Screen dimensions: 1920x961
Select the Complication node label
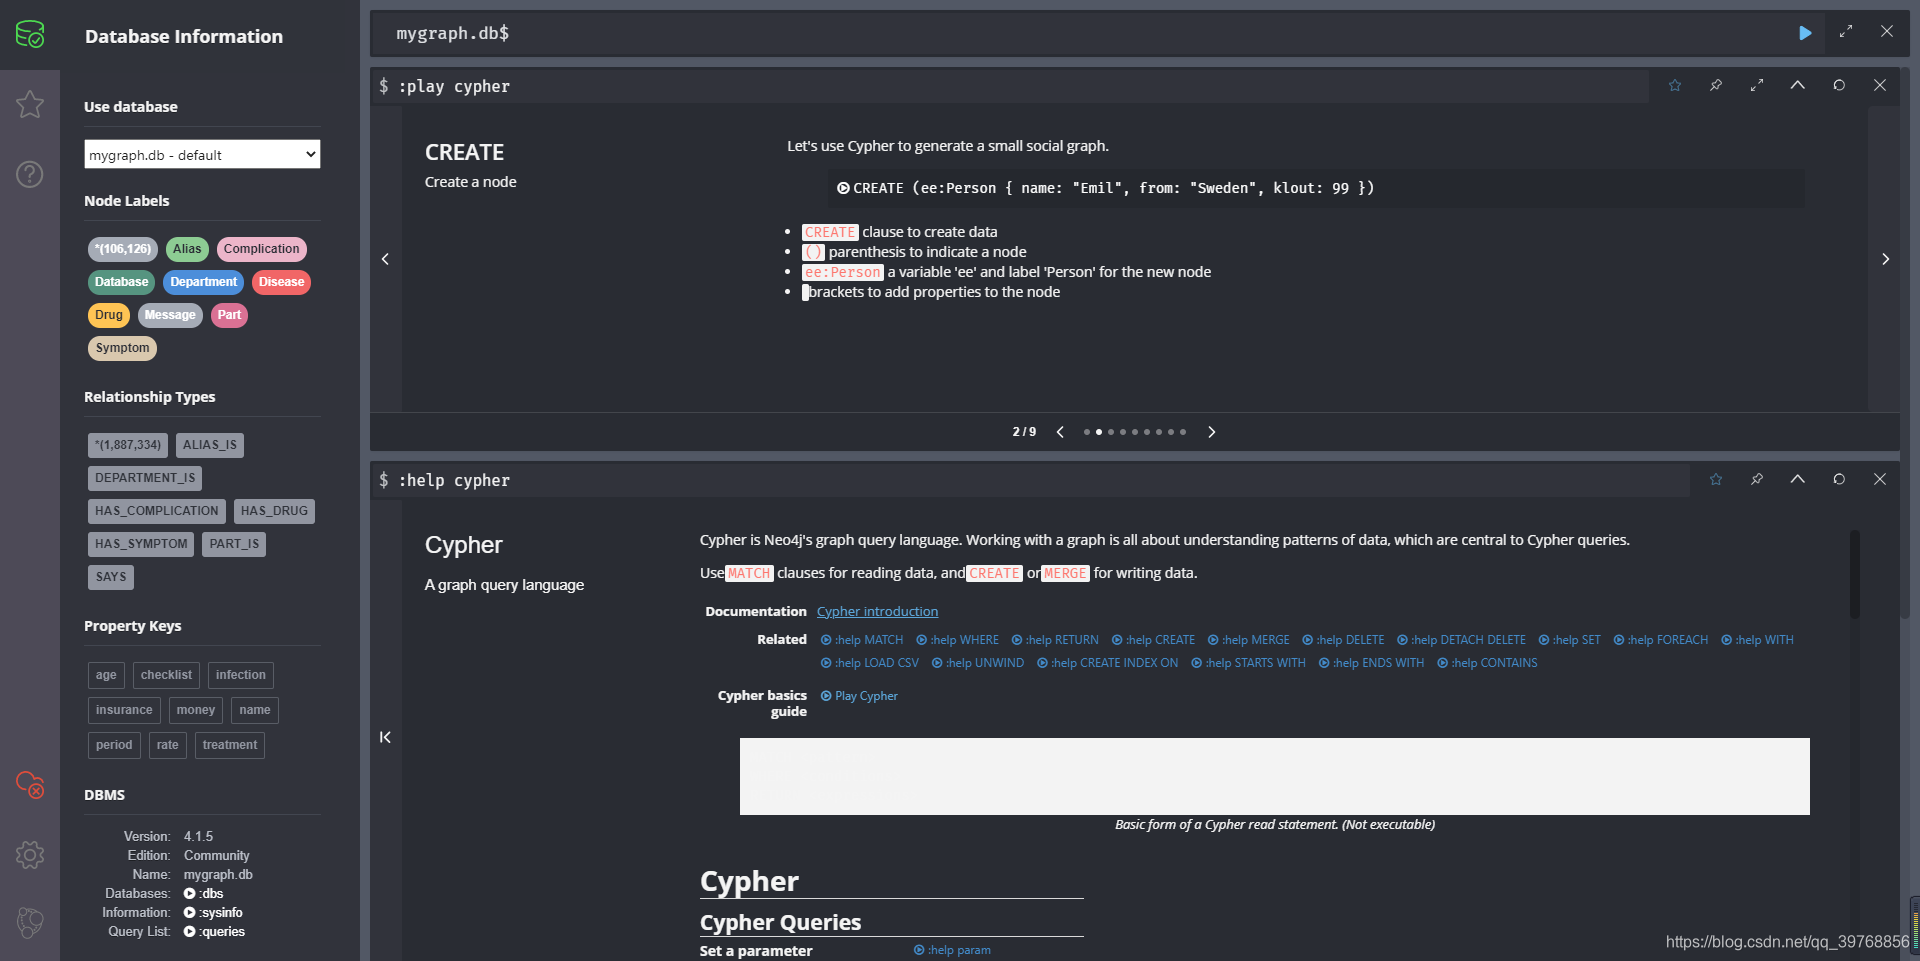(x=261, y=249)
